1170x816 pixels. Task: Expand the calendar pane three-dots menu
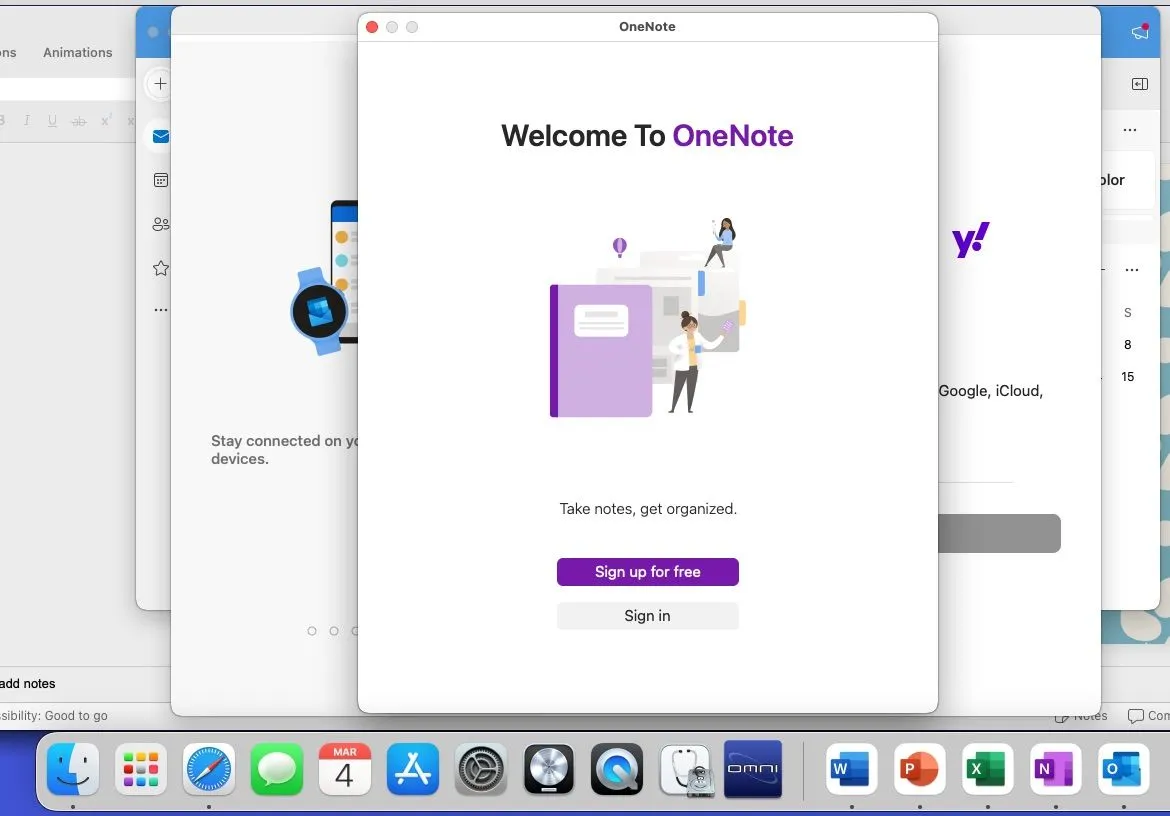1132,270
